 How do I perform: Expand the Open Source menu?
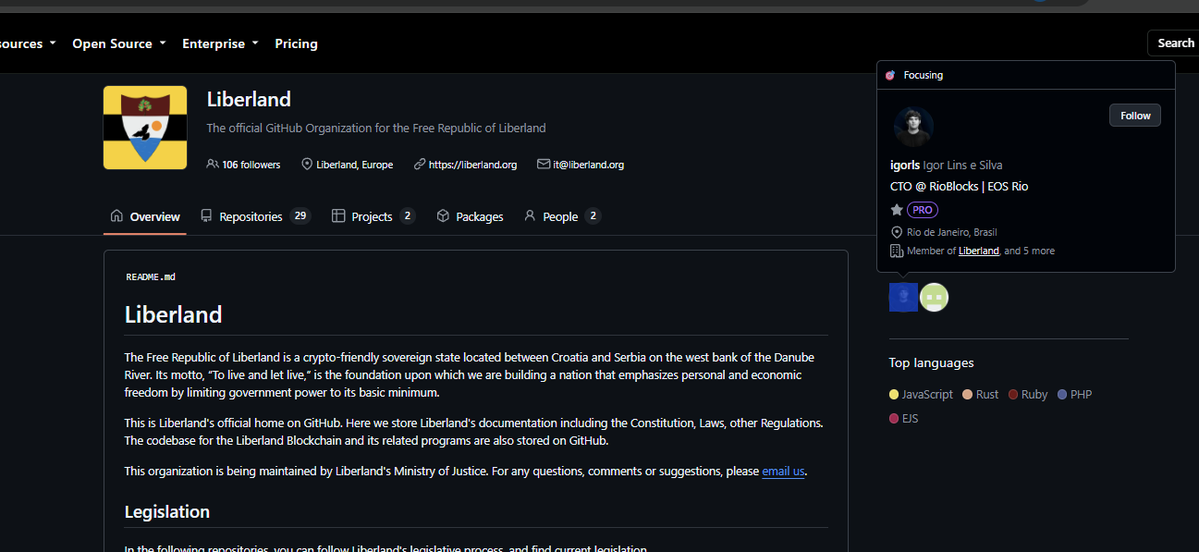(x=119, y=44)
